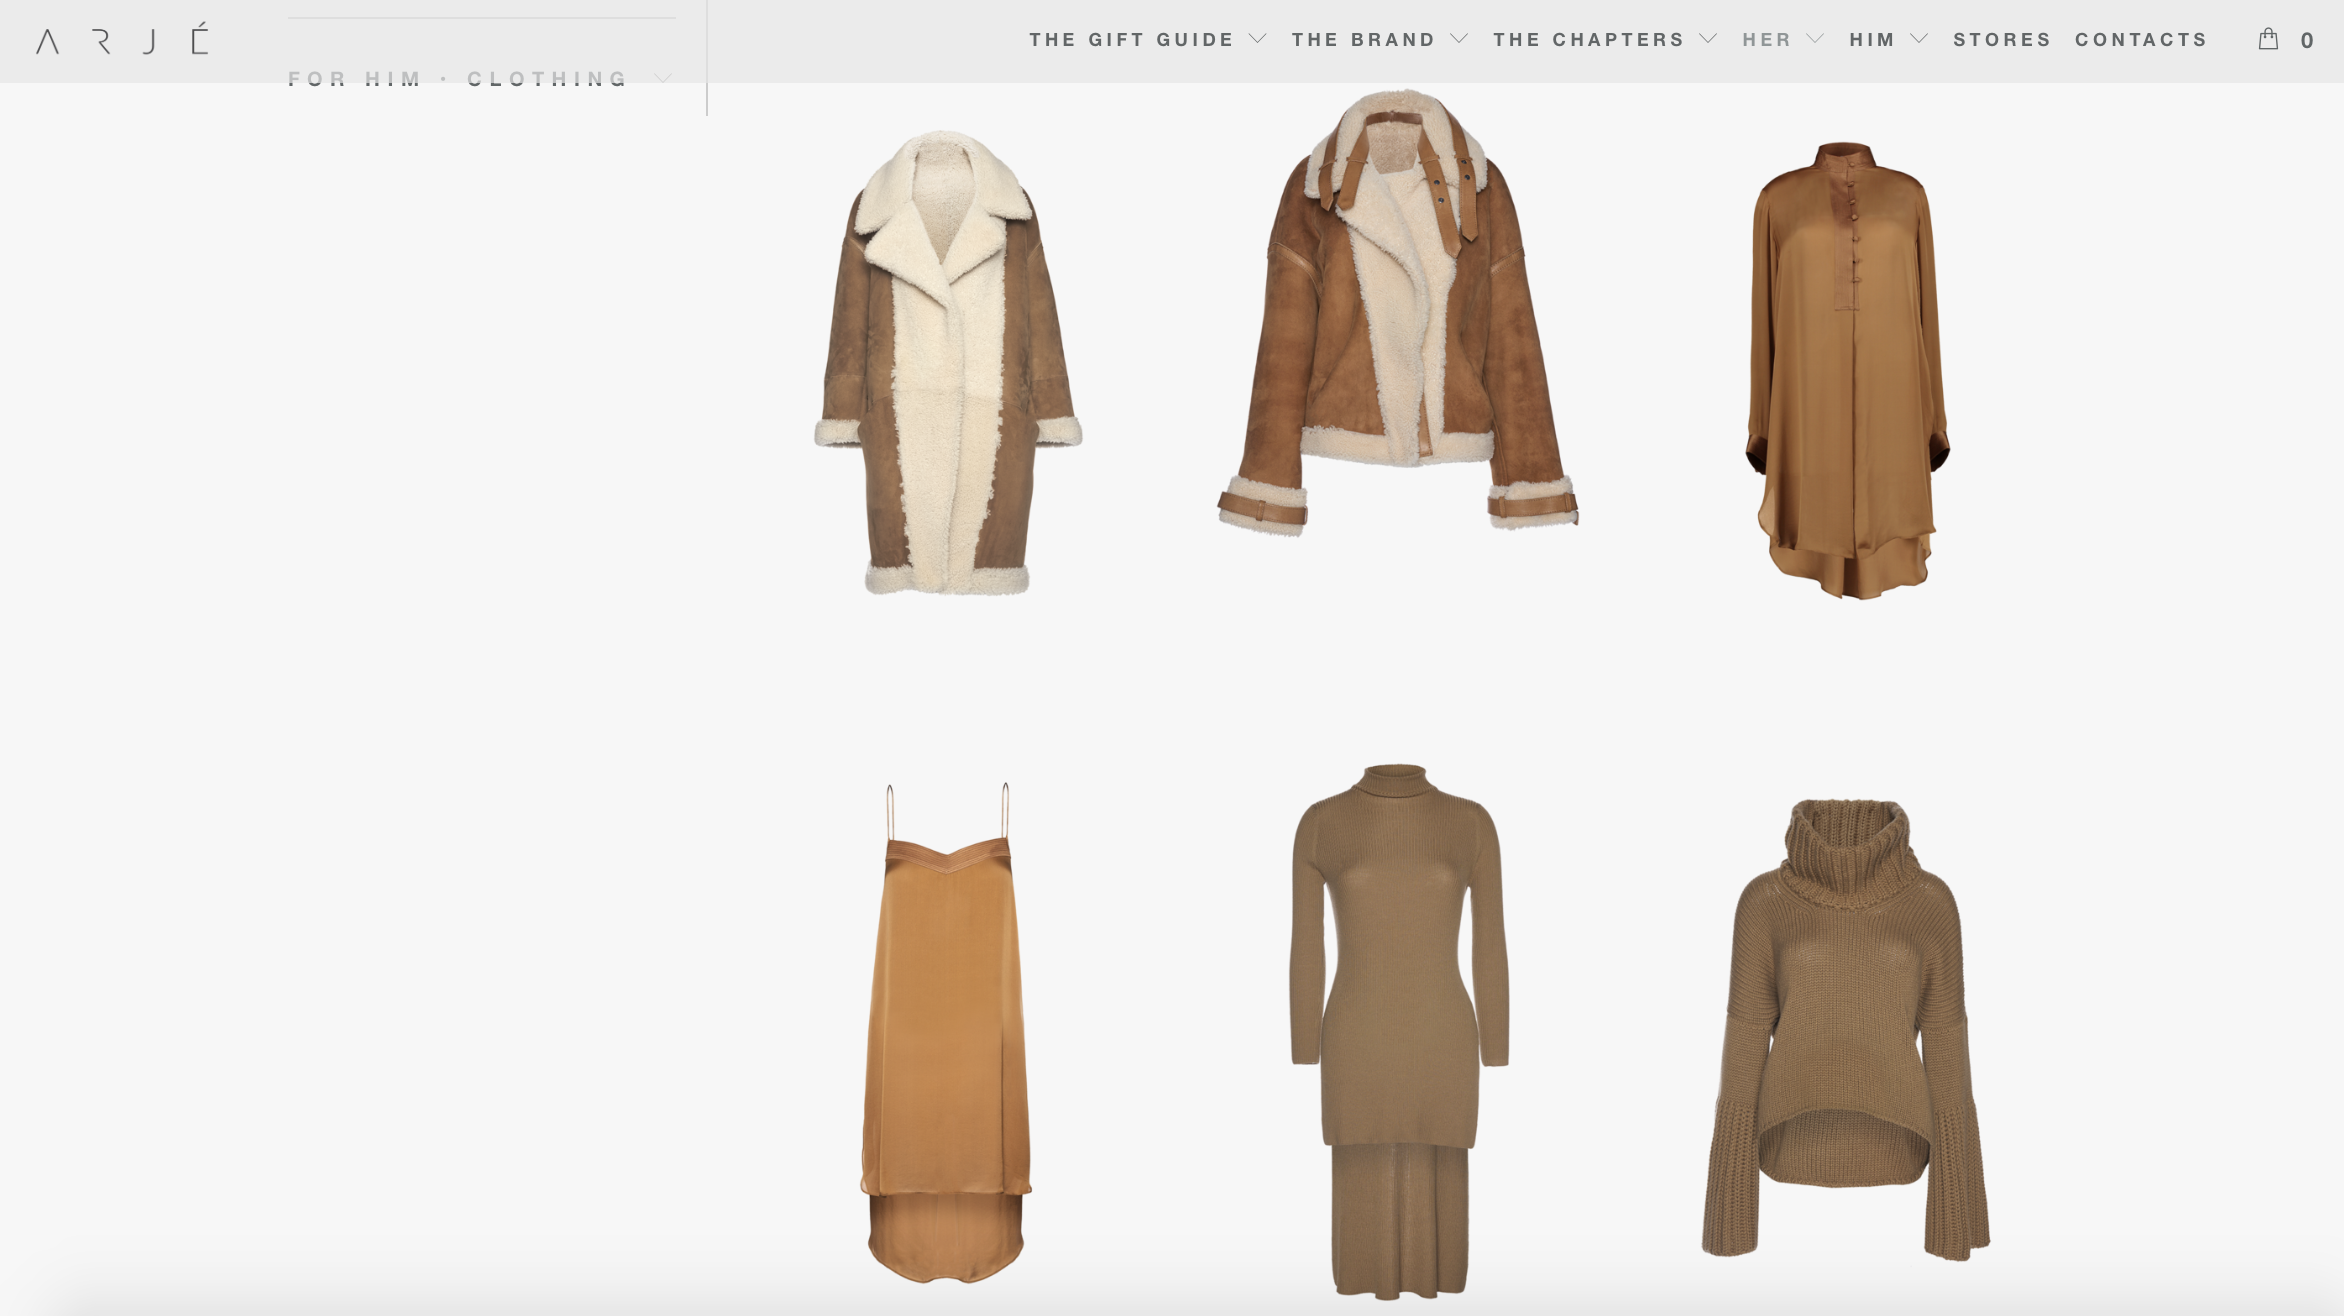
Task: Open the Him menu chevron
Action: pyautogui.click(x=1919, y=39)
